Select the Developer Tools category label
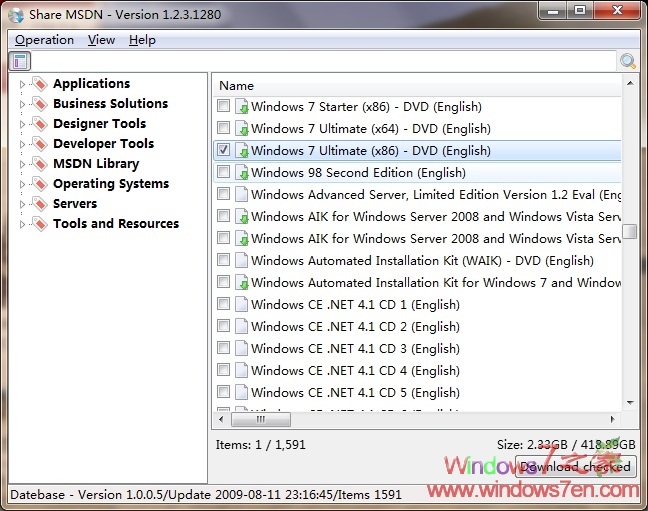The image size is (648, 511). coord(103,143)
